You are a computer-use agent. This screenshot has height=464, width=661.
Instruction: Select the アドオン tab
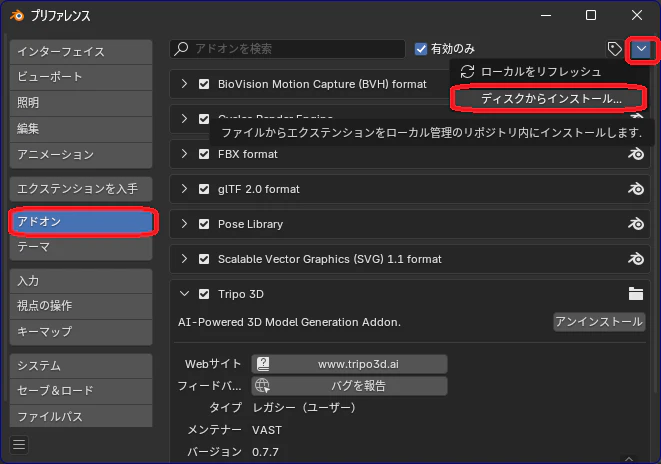pyautogui.click(x=83, y=222)
